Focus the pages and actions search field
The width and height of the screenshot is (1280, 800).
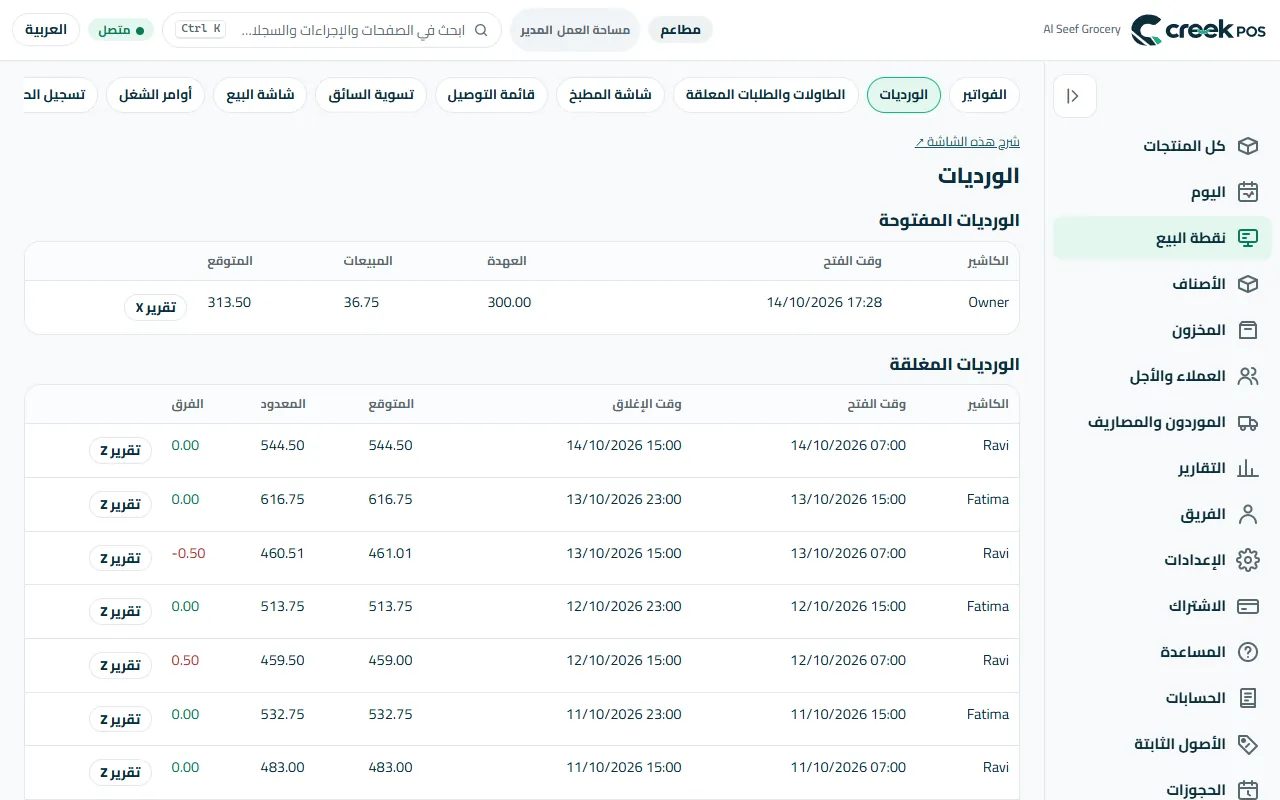pyautogui.click(x=332, y=30)
